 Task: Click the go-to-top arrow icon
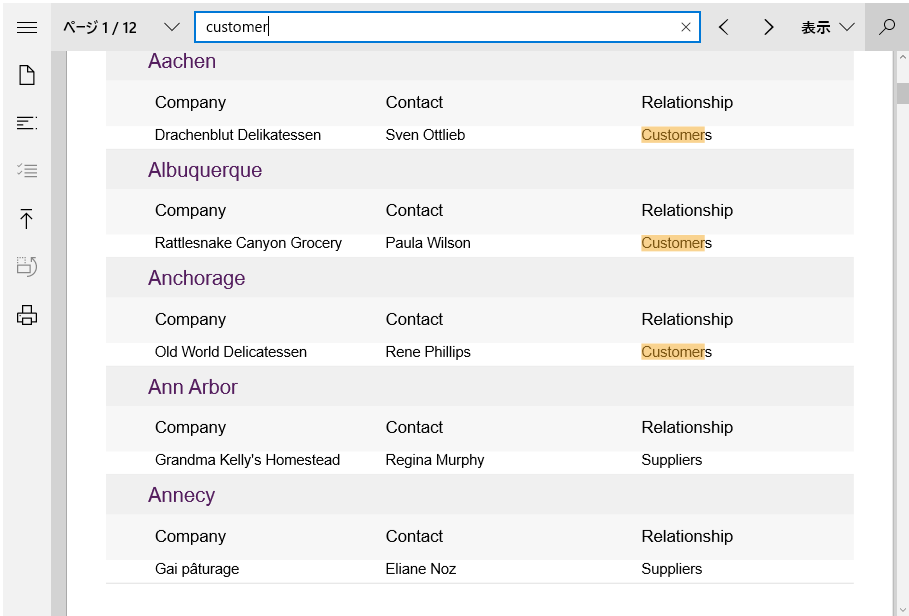click(x=27, y=218)
